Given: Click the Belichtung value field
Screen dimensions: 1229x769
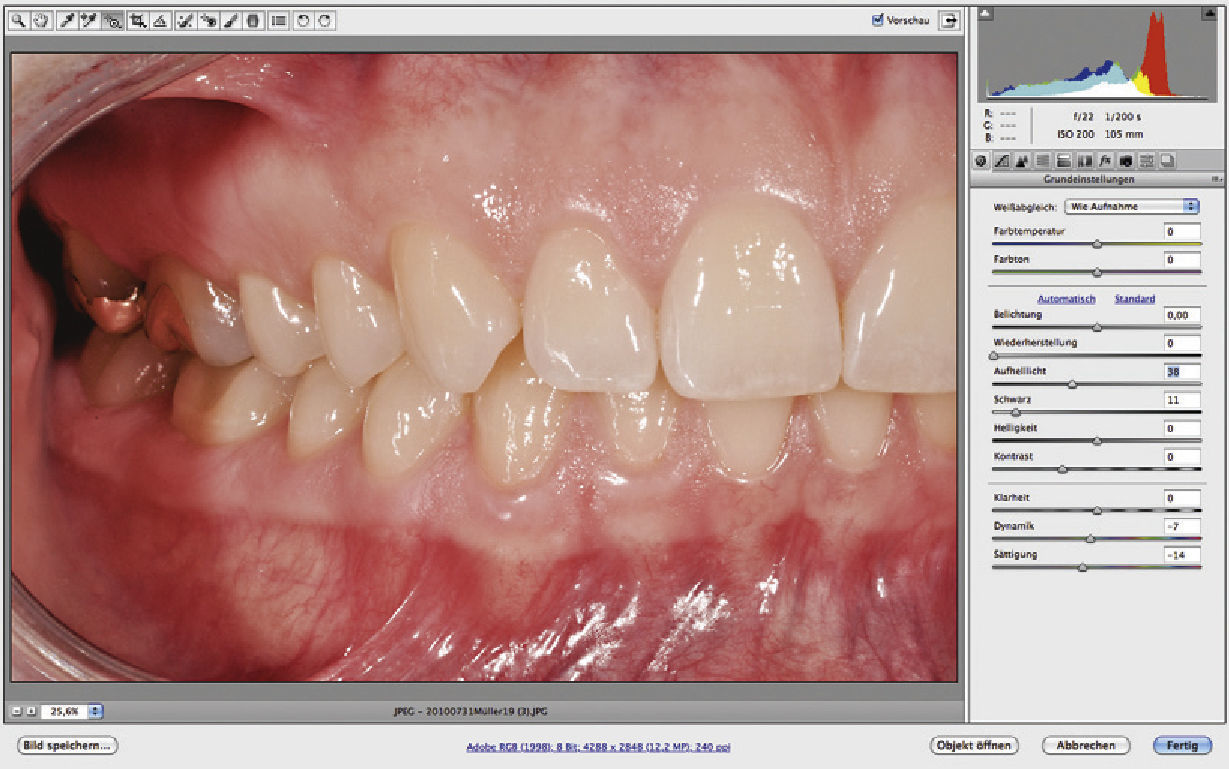Looking at the screenshot, I should click(1182, 315).
